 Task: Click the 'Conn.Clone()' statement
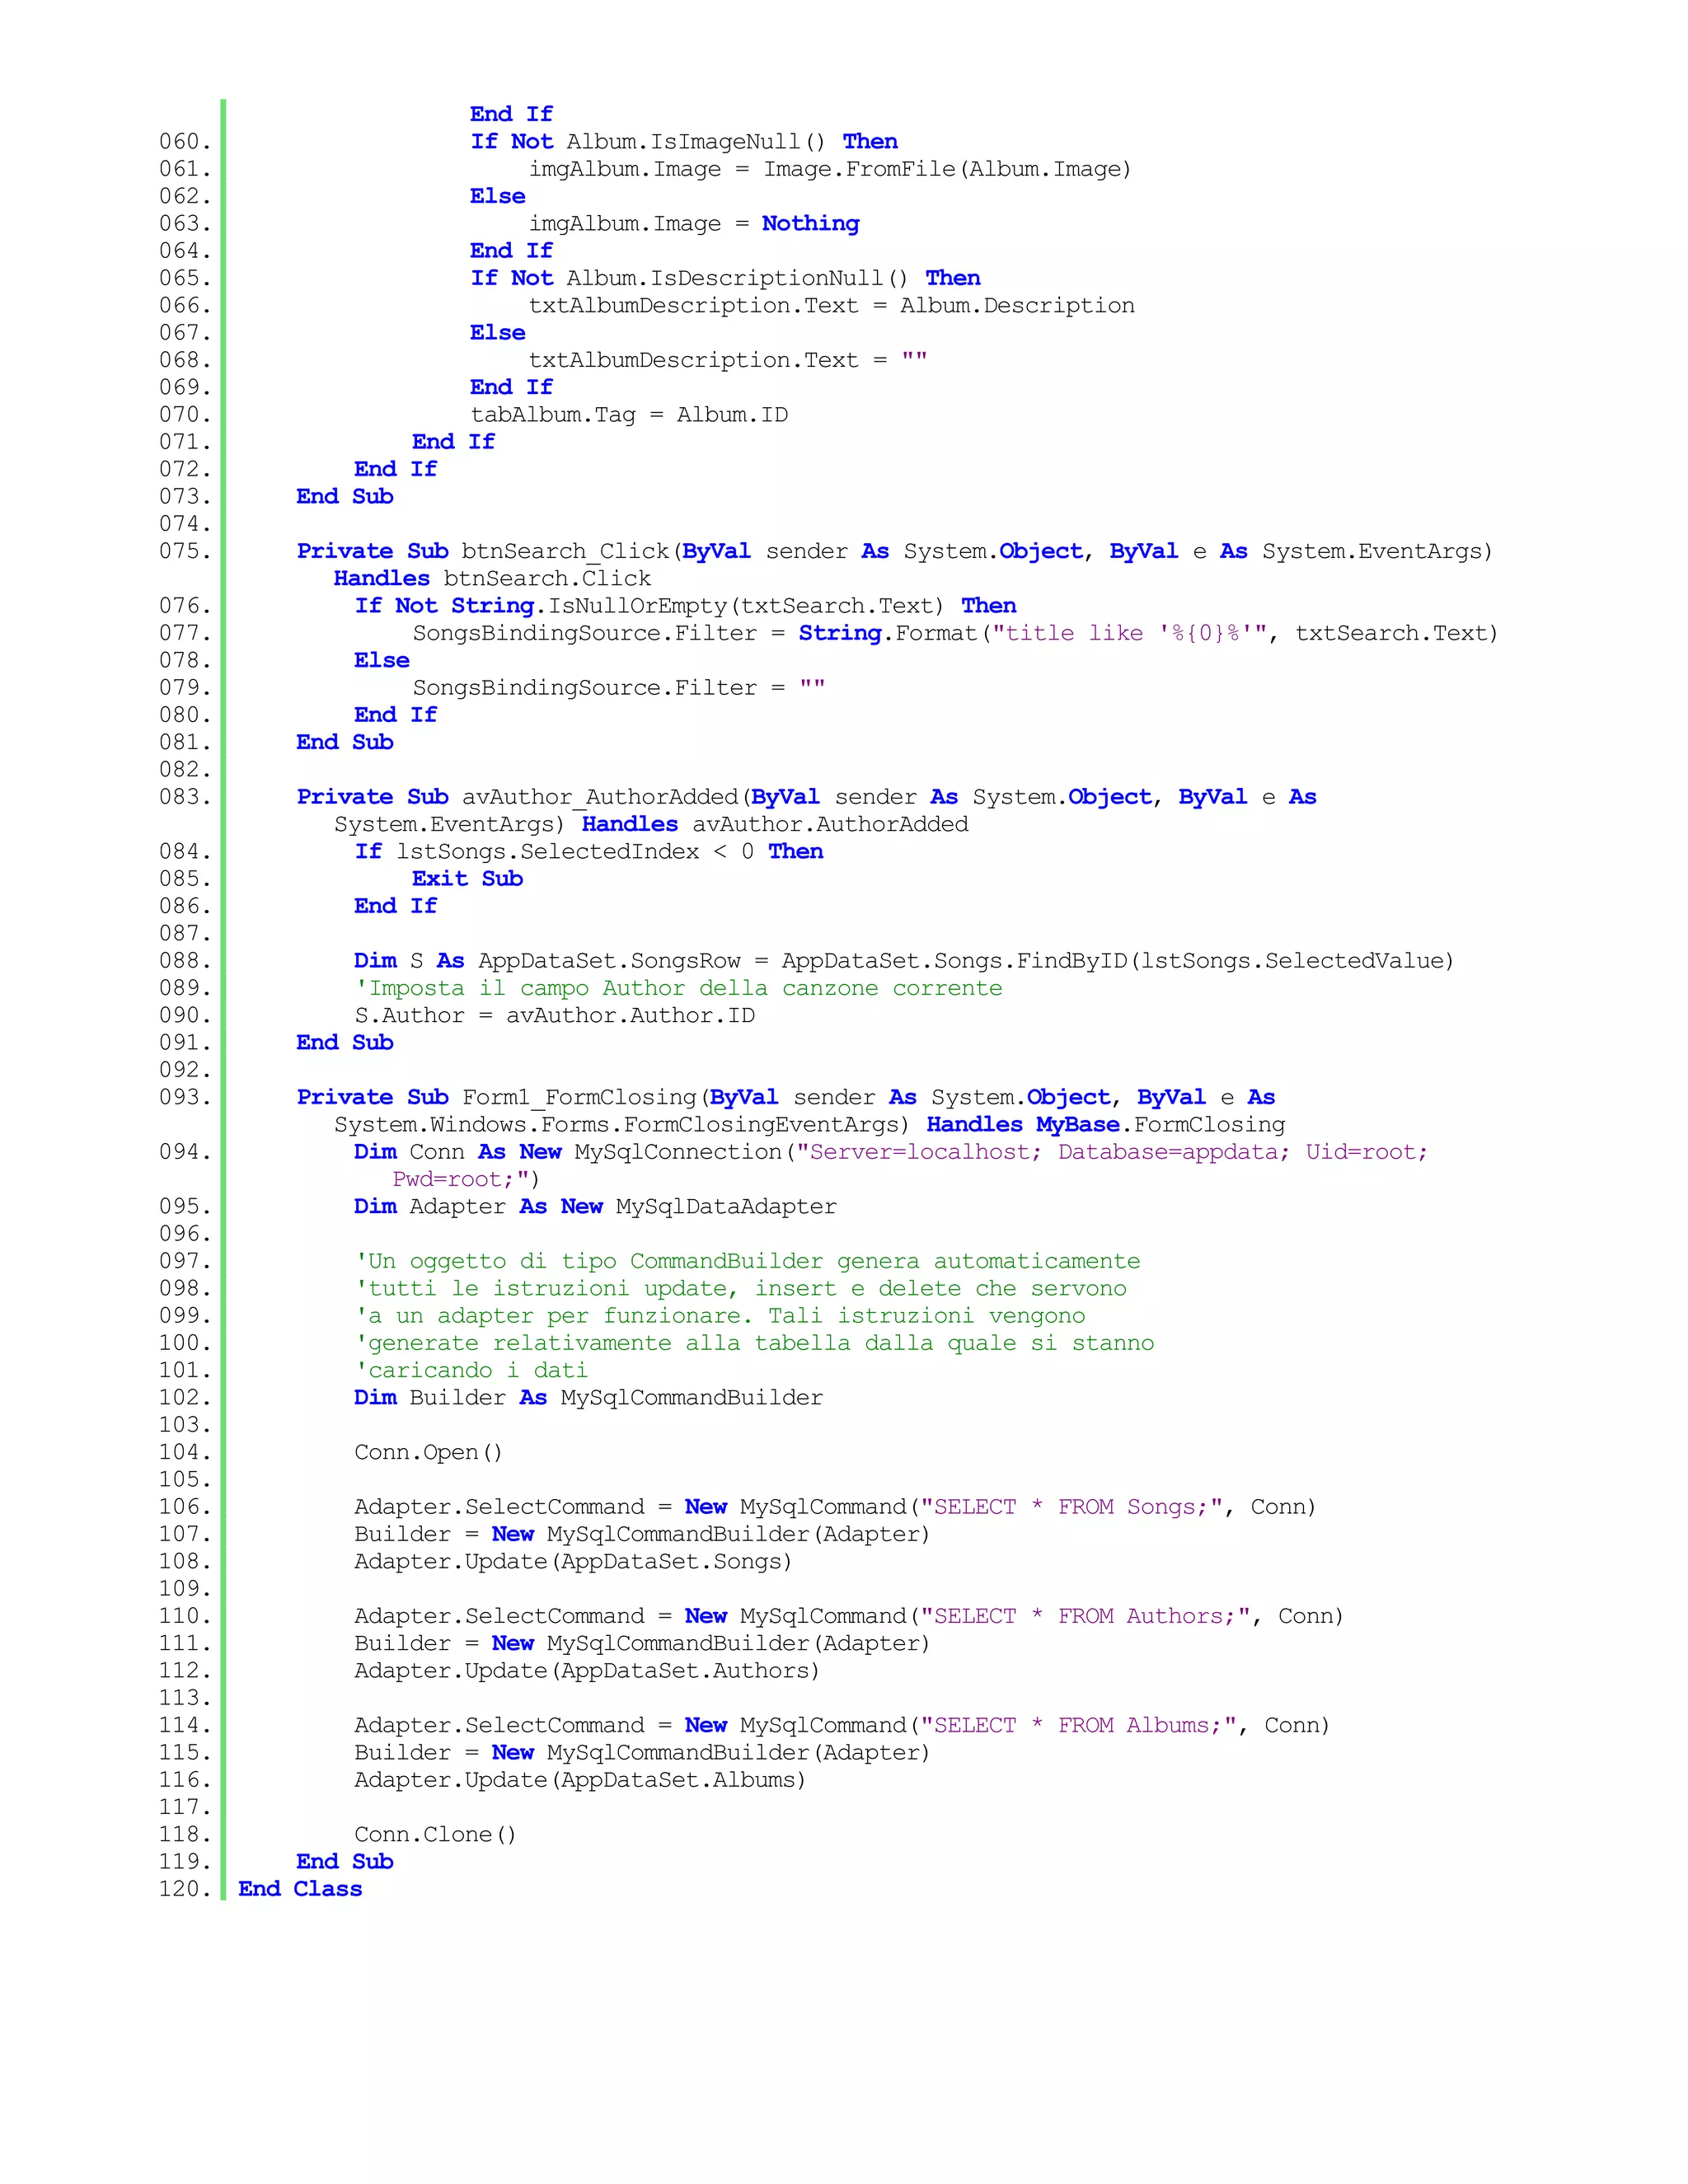(435, 1834)
